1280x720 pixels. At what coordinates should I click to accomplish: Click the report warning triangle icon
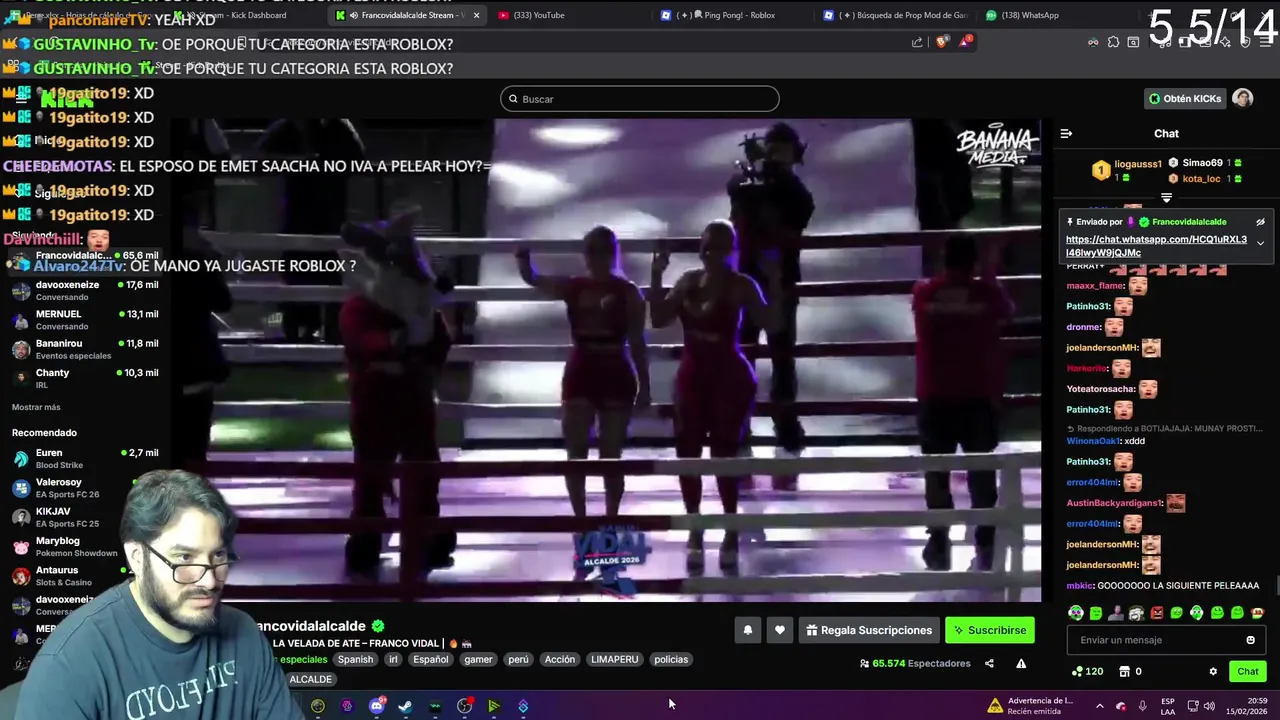1021,663
